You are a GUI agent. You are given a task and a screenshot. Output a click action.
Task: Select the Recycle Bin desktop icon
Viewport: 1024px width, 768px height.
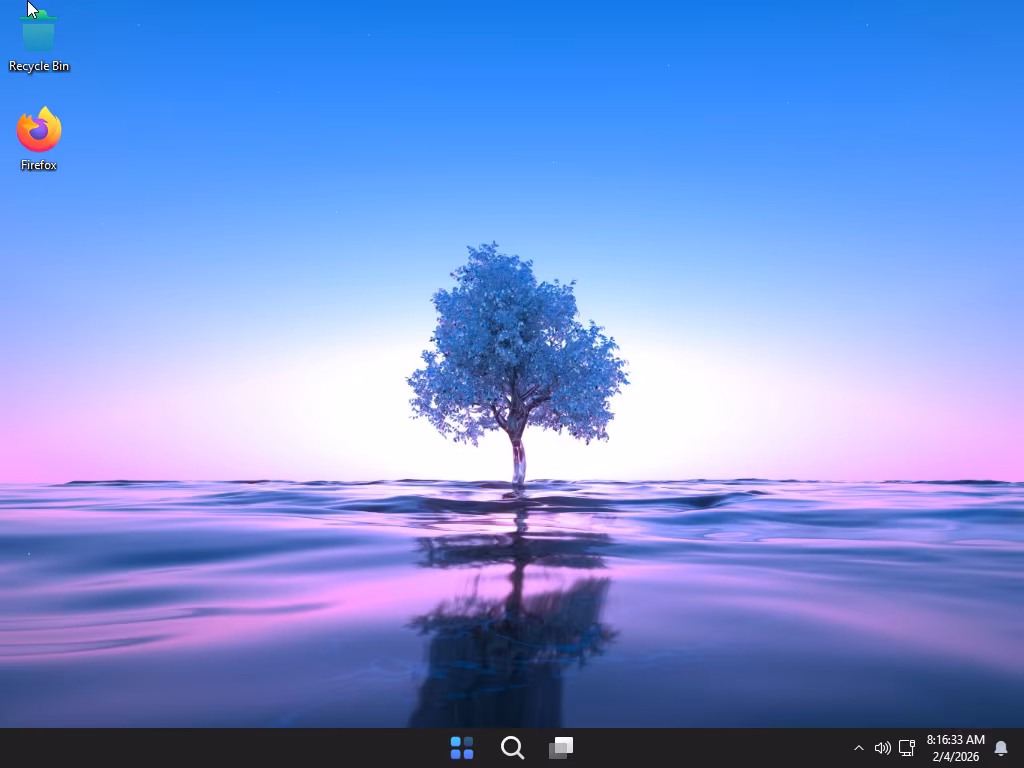pos(38,32)
